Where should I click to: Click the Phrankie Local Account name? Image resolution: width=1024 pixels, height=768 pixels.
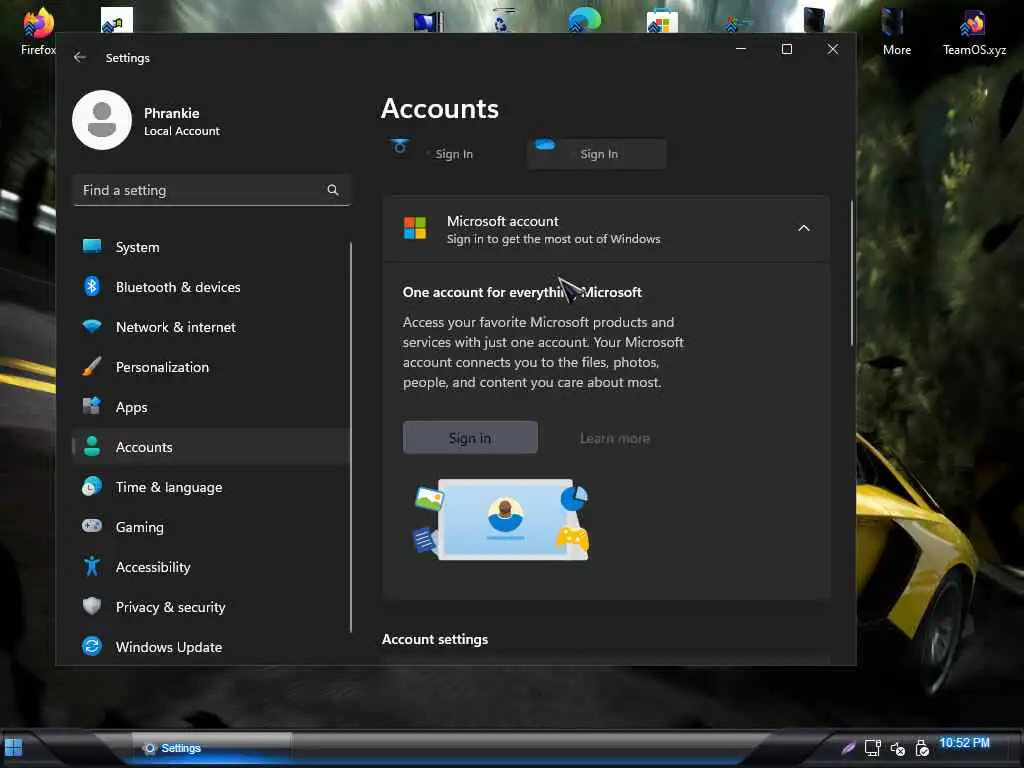182,121
